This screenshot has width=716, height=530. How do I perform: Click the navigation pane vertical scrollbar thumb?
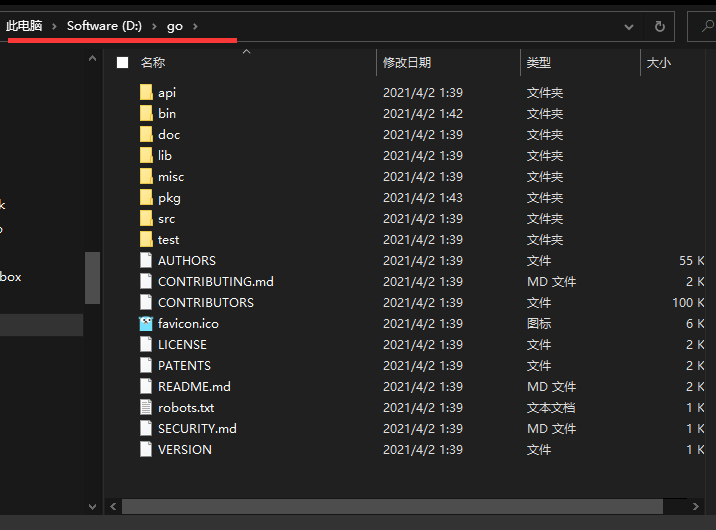[92, 278]
